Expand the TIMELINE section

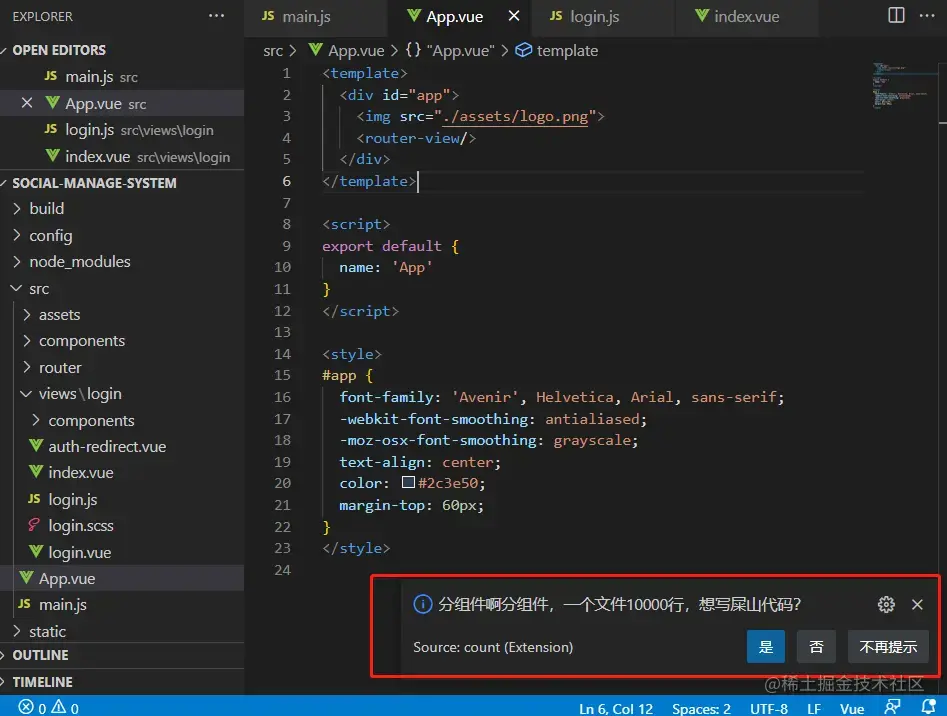42,682
